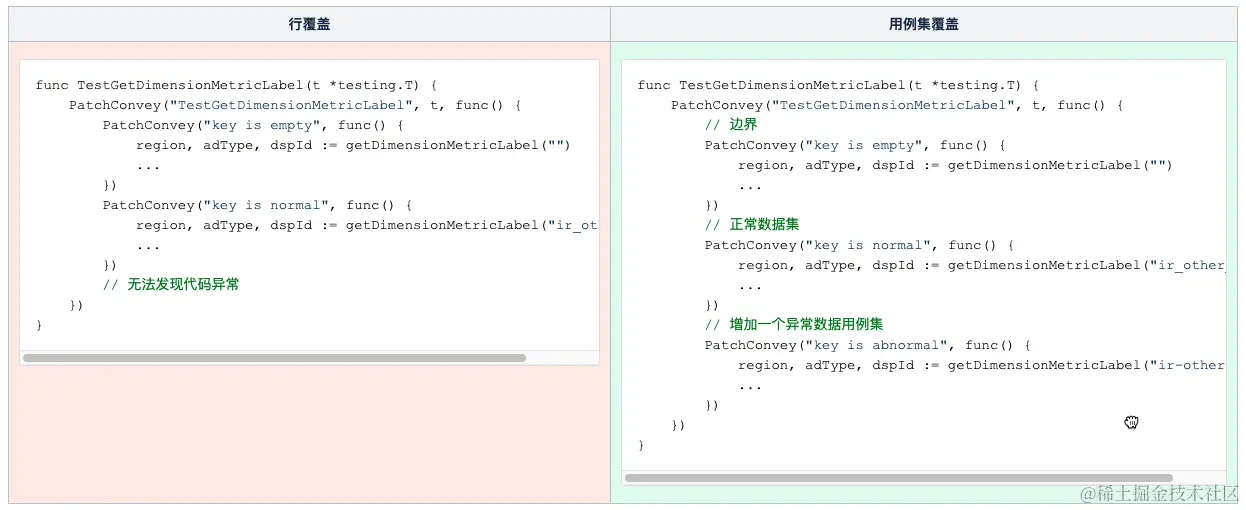Click getDimensionMetricLabel("") line in 行覆盖 code
1246x510 pixels.
pos(353,145)
